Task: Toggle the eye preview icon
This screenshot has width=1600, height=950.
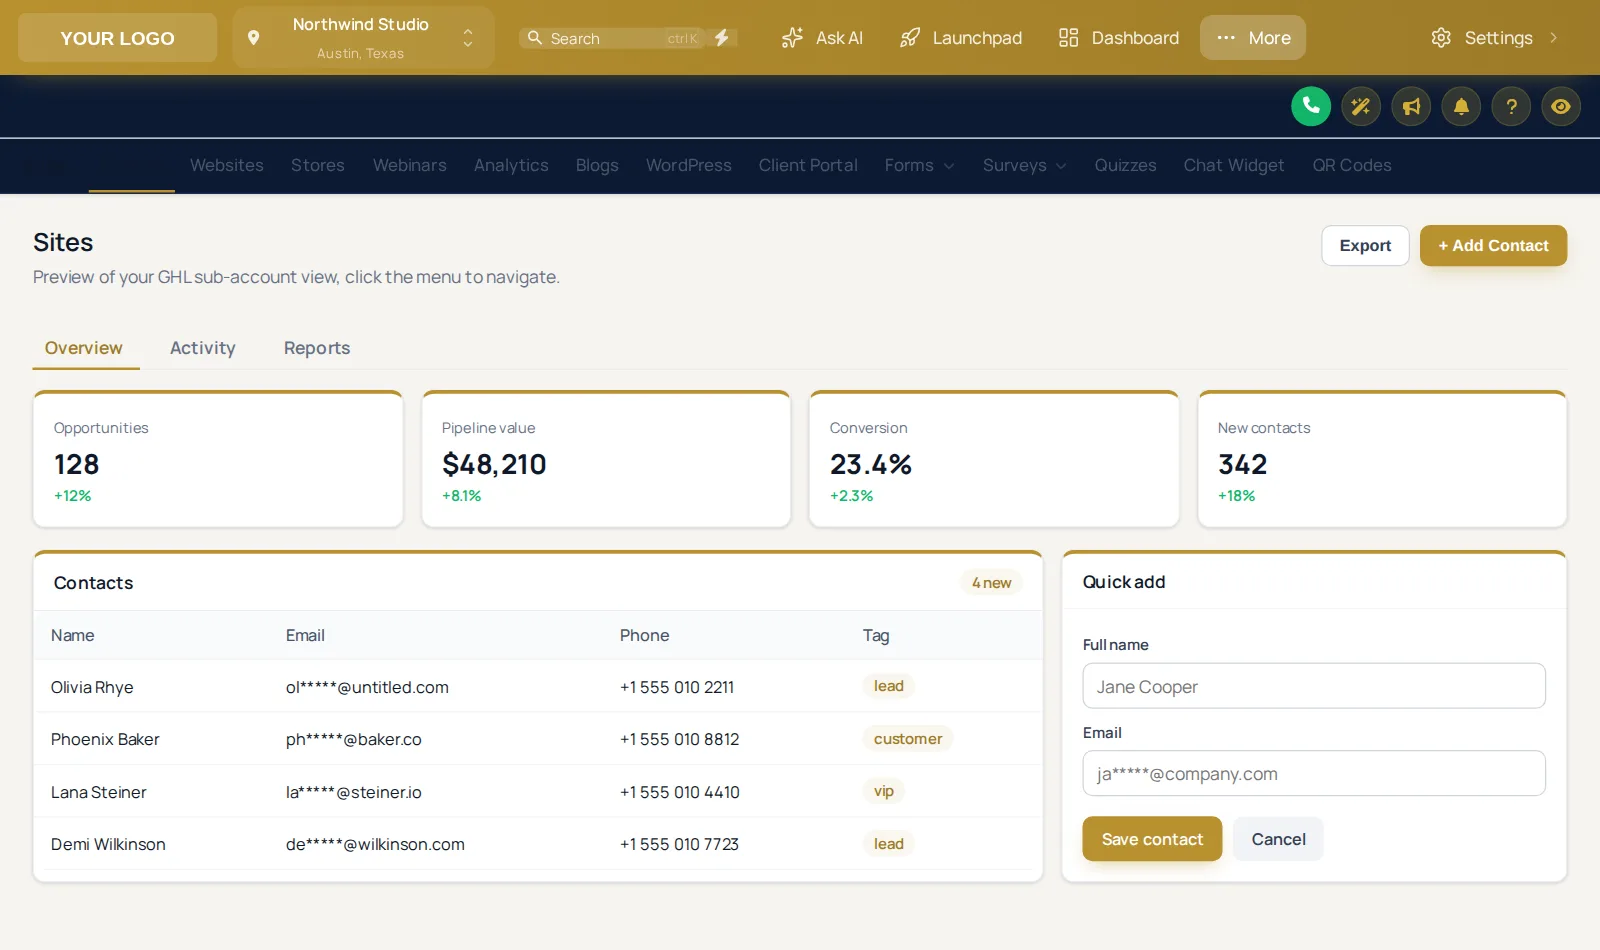Action: tap(1561, 106)
